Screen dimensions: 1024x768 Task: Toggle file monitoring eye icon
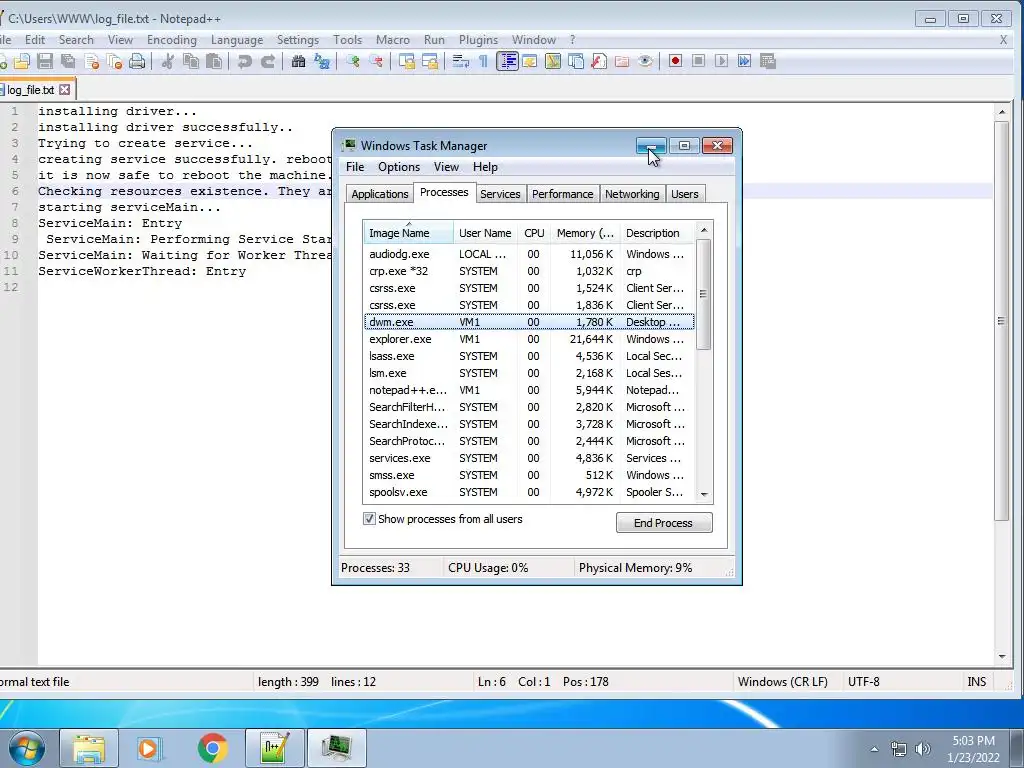645,61
